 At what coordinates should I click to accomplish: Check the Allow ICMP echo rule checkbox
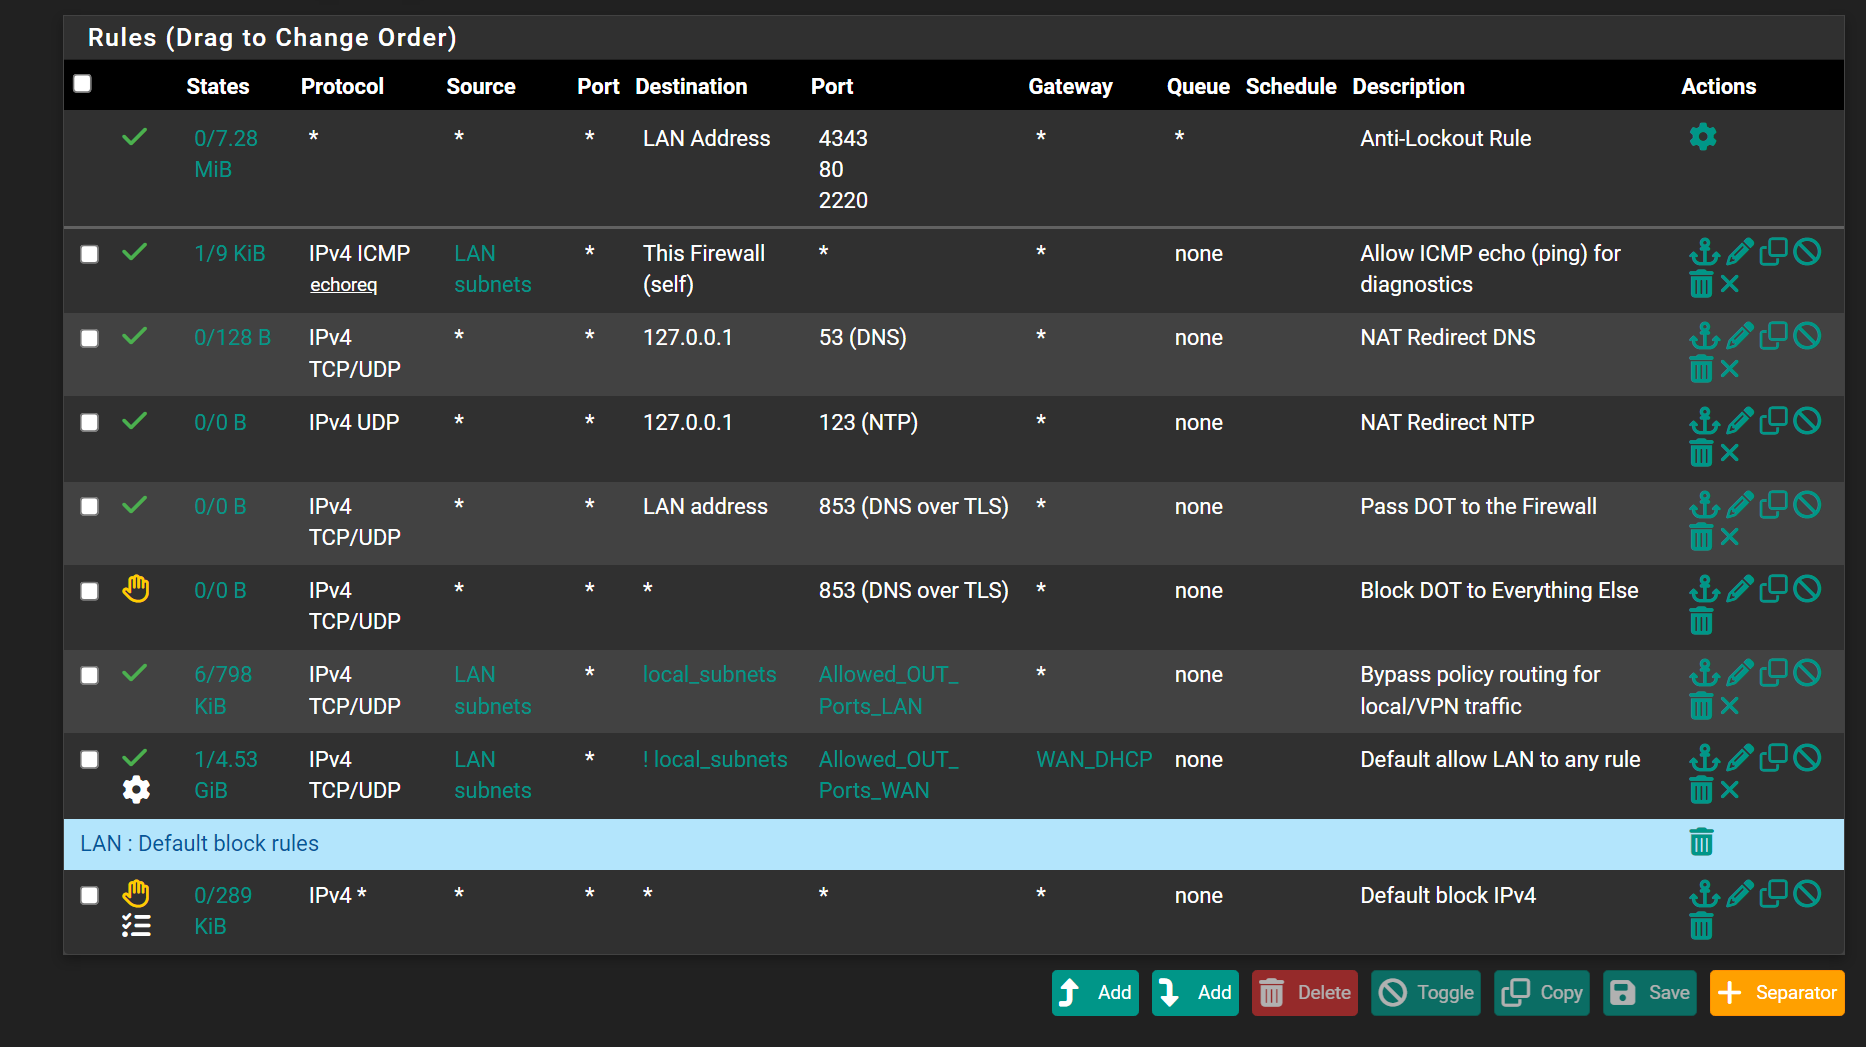coord(90,254)
